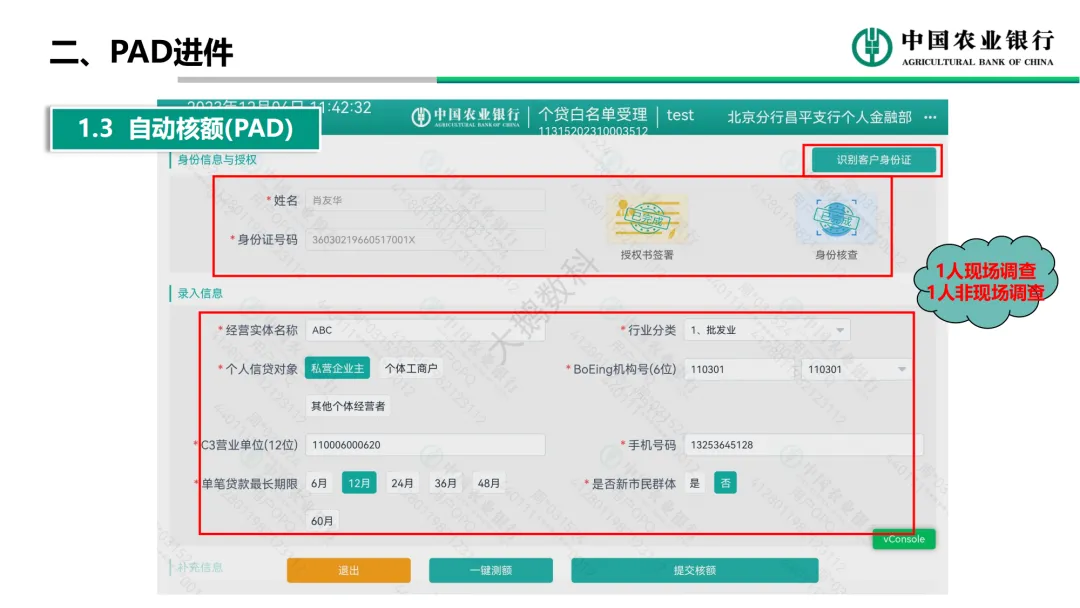Choose 否 for new citizen group
1080x608 pixels.
point(725,483)
